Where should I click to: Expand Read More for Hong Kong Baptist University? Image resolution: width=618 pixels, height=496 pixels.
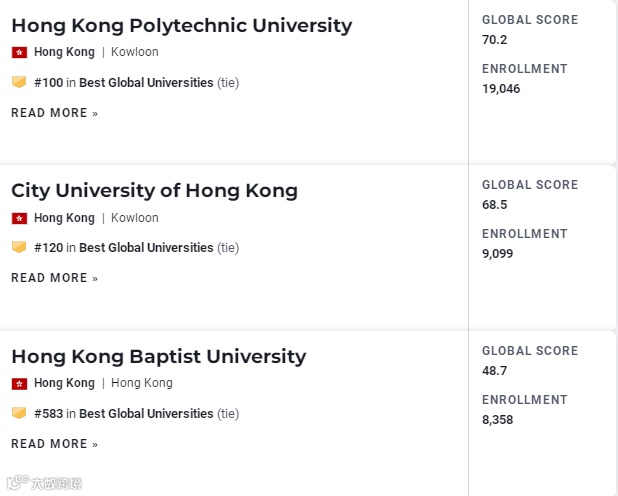[x=54, y=444]
